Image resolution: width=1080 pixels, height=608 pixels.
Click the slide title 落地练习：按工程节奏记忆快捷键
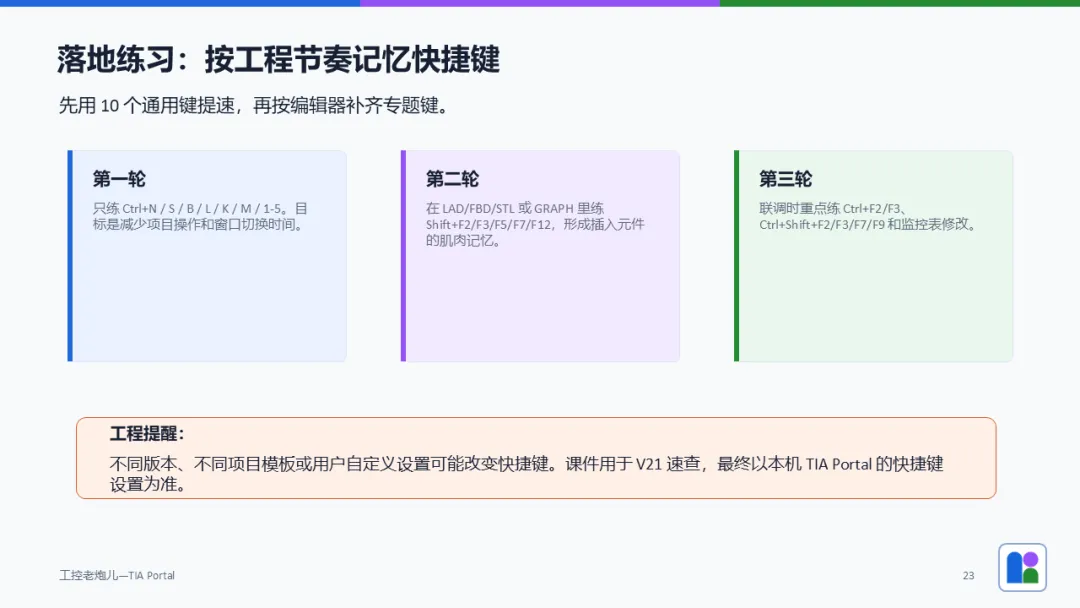tap(278, 59)
